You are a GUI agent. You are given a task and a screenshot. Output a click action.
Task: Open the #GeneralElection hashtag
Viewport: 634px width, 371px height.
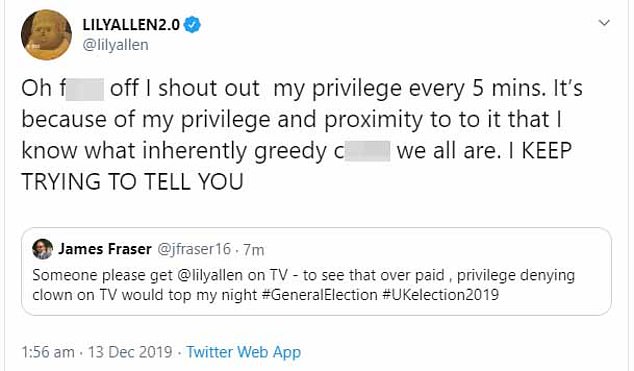click(319, 295)
